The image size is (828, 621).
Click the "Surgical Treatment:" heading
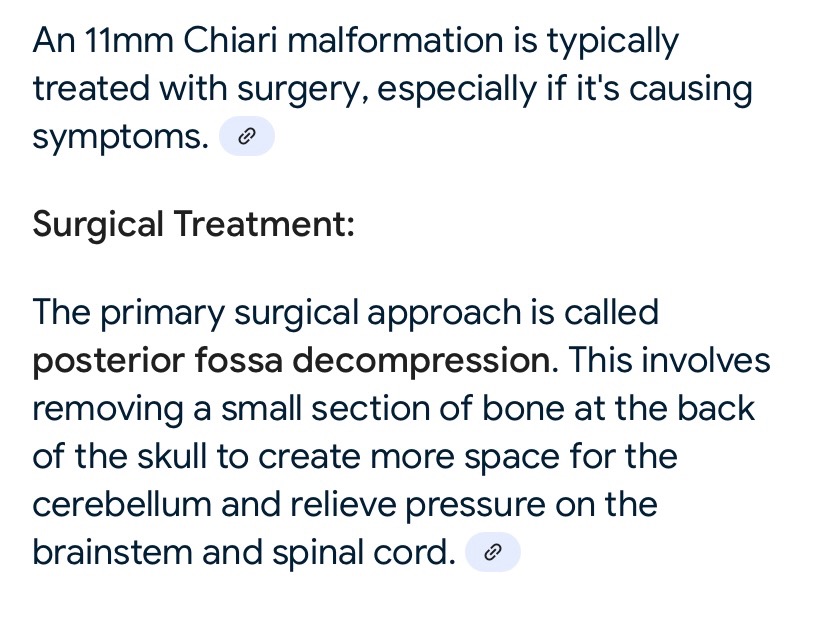(193, 225)
